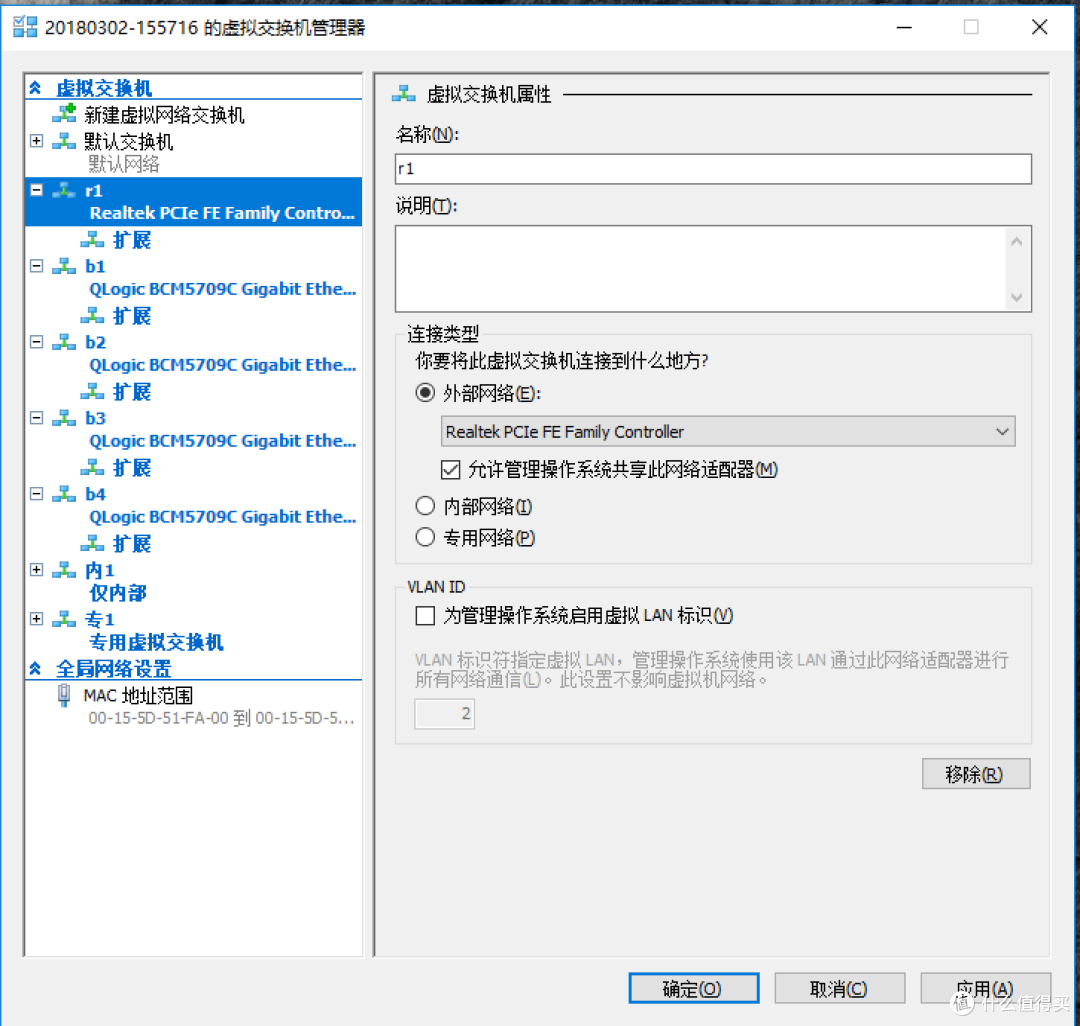Collapse the b1 tree node

(37, 266)
